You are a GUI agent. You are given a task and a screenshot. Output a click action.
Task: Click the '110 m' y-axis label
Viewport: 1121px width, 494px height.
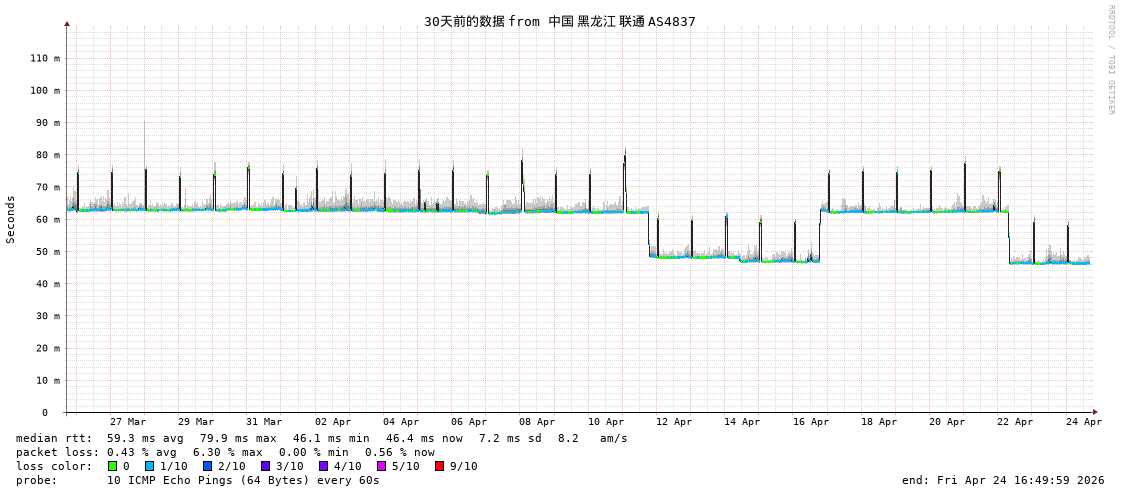pos(45,58)
